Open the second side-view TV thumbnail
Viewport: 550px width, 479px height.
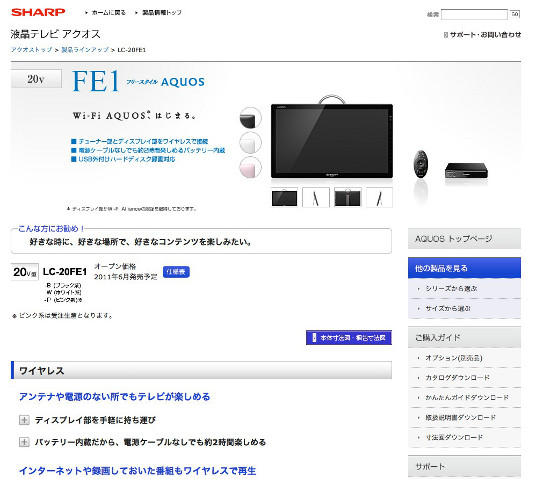click(x=316, y=197)
